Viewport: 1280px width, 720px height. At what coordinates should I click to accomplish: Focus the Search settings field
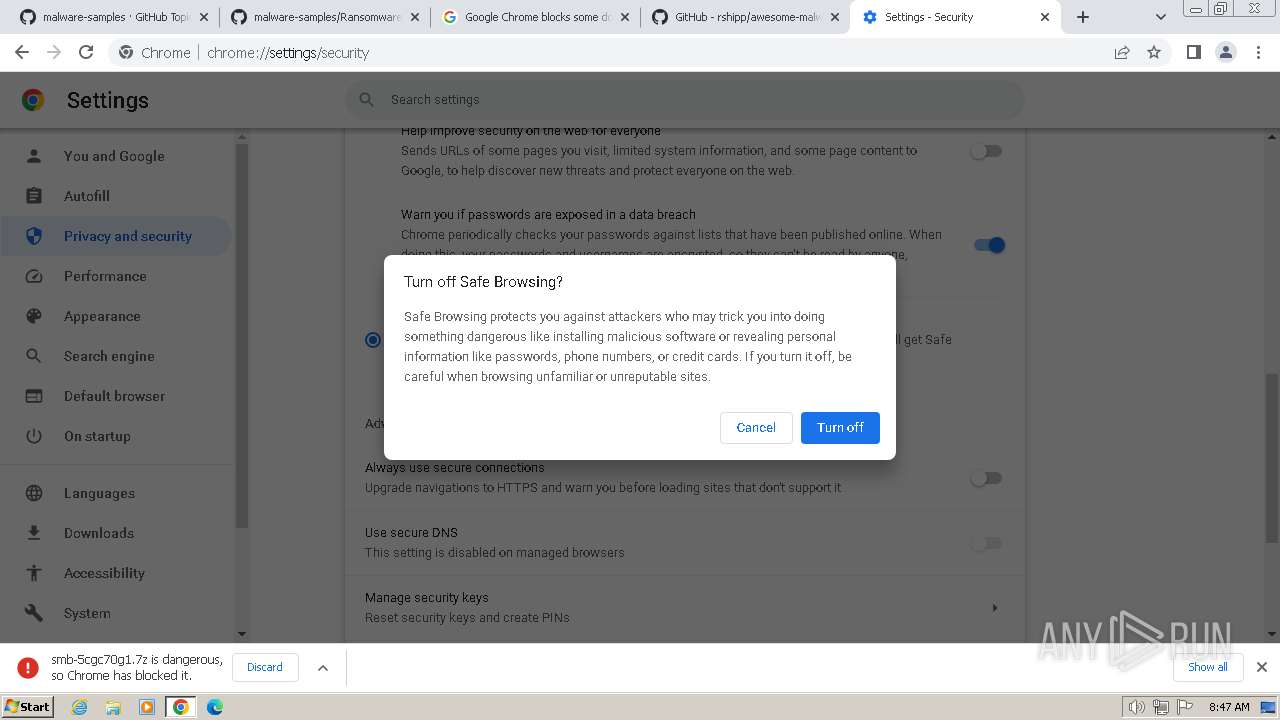pos(685,99)
